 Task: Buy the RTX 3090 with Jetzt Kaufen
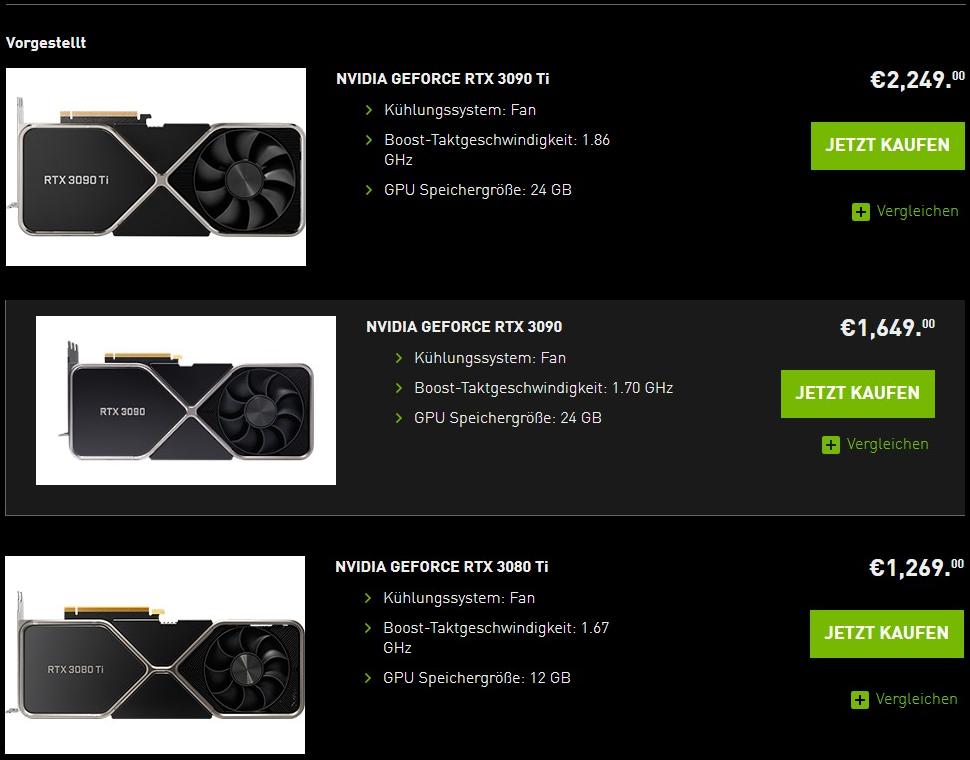point(857,394)
